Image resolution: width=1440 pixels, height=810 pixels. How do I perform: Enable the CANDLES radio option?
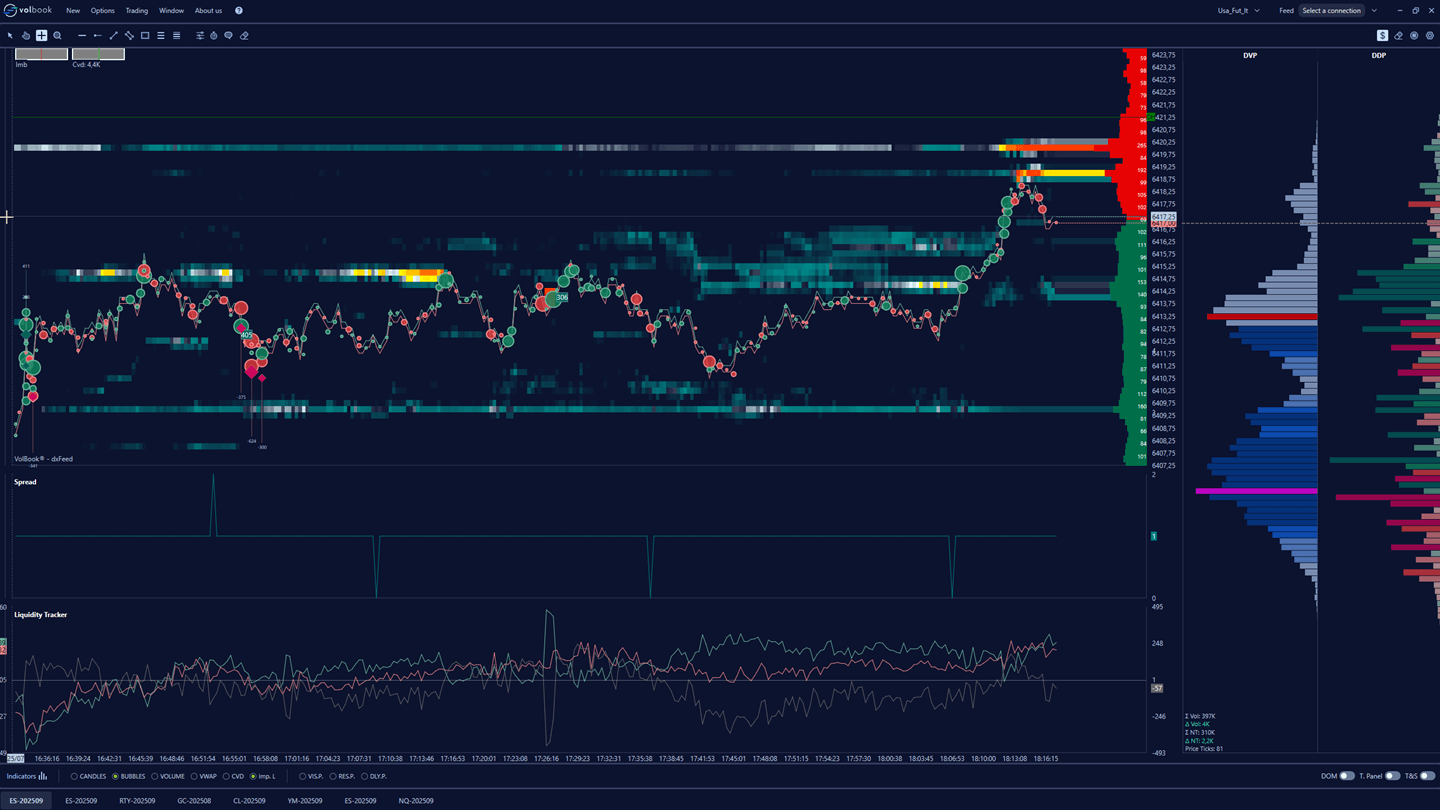click(74, 776)
